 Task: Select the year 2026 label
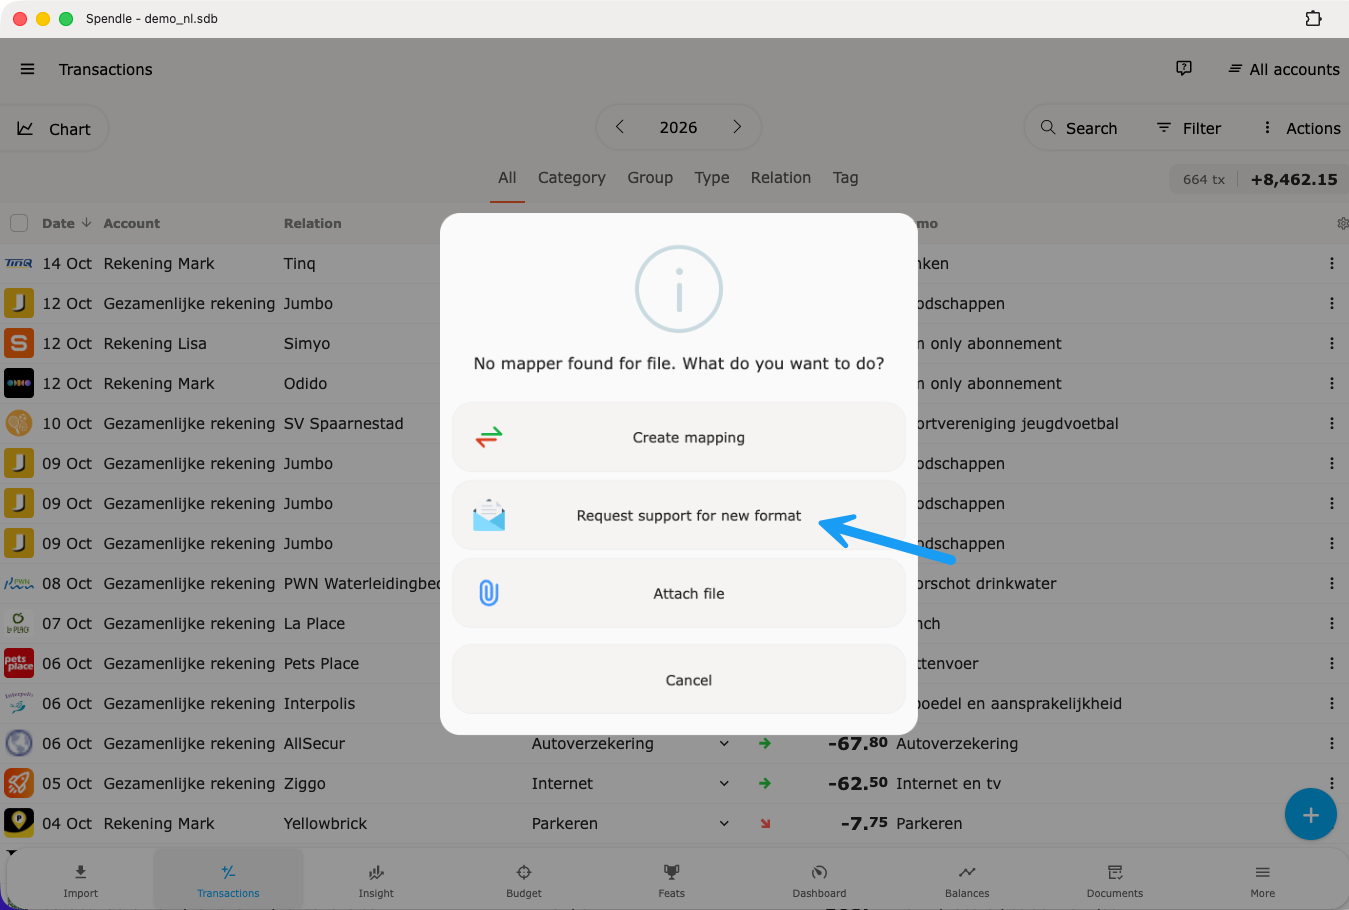tap(678, 127)
